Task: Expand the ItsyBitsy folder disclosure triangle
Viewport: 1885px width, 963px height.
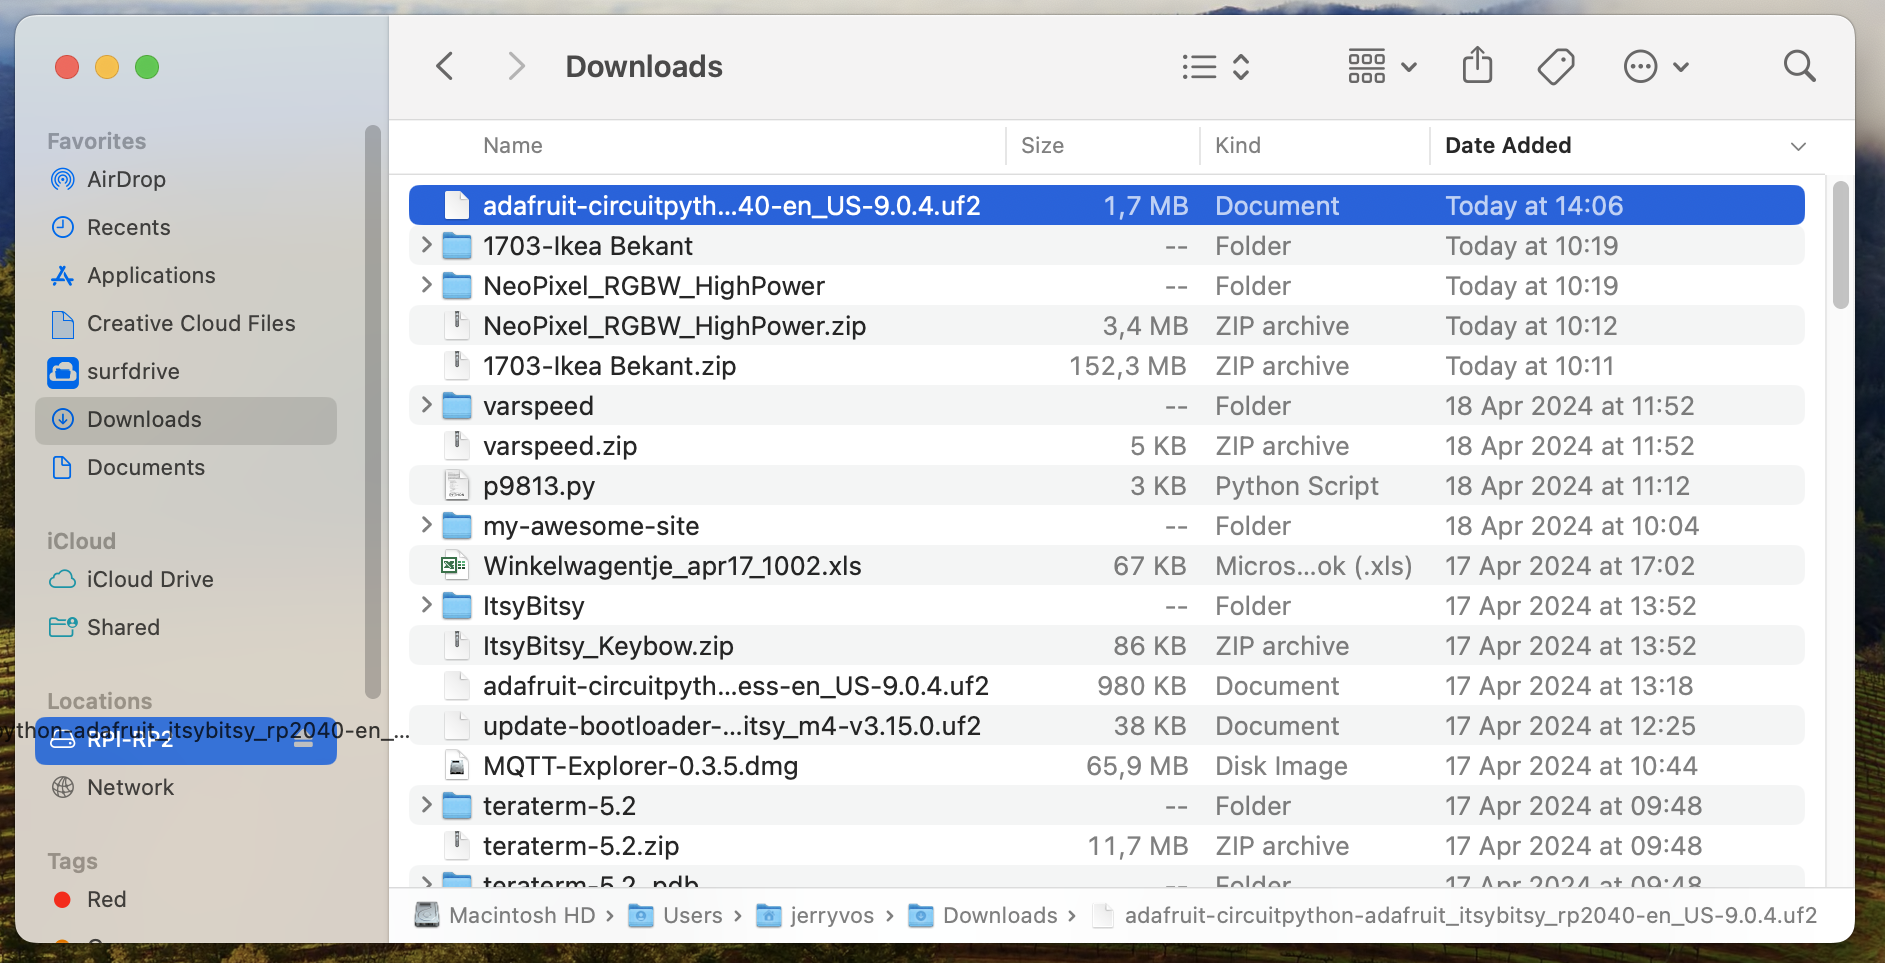Action: [427, 605]
